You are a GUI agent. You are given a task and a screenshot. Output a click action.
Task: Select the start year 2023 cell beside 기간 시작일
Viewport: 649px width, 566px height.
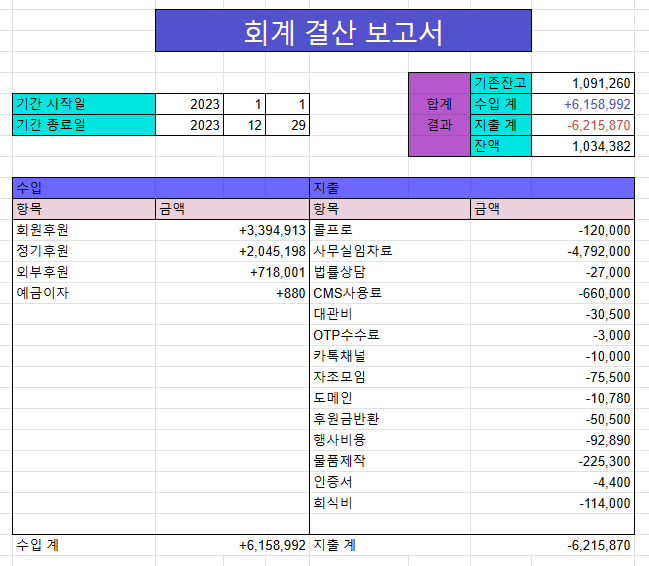tap(190, 104)
